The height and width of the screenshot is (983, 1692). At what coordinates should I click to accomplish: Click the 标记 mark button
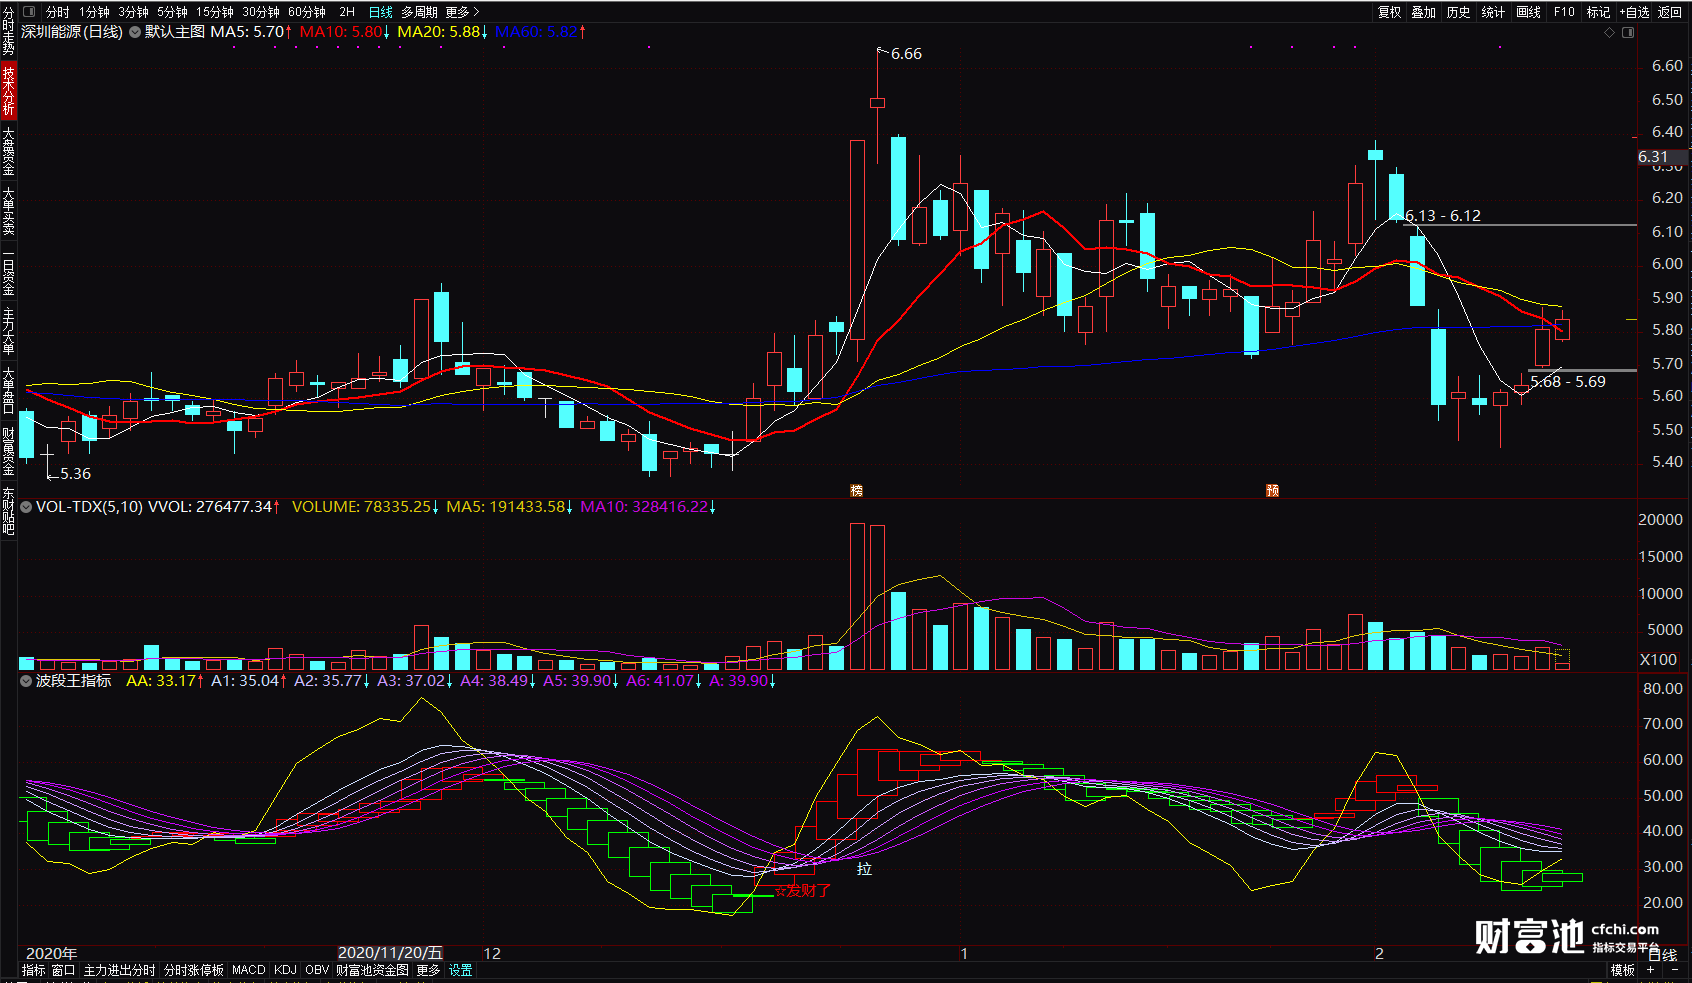[1599, 12]
